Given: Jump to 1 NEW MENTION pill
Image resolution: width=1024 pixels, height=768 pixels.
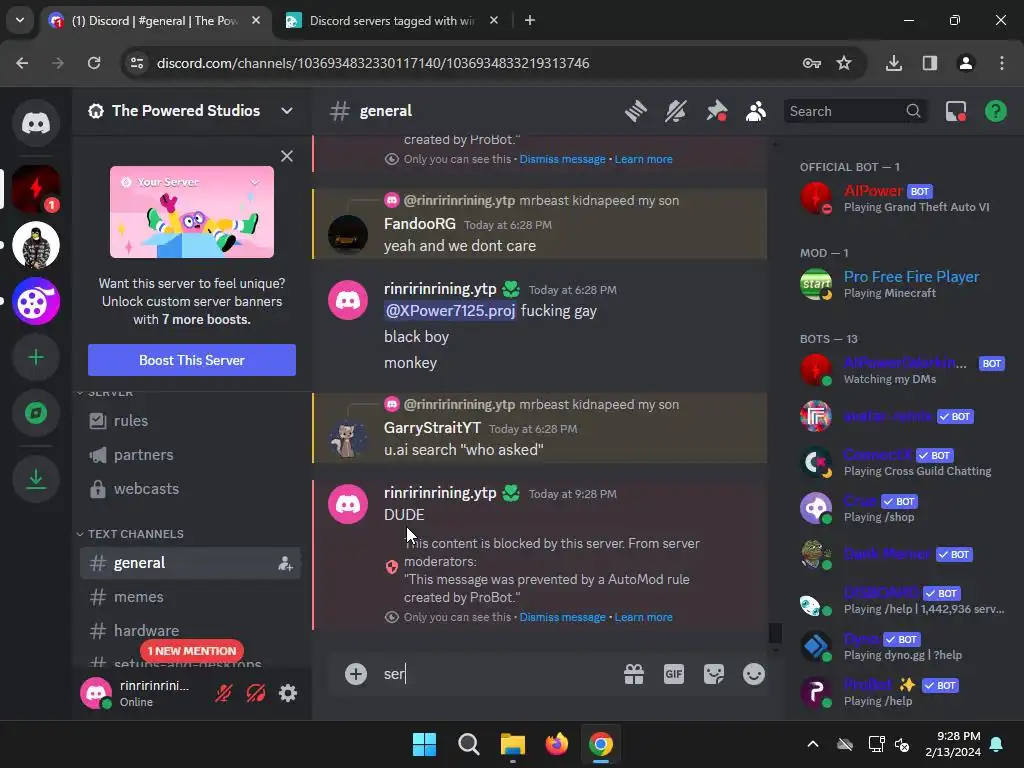Looking at the screenshot, I should click(x=191, y=650).
